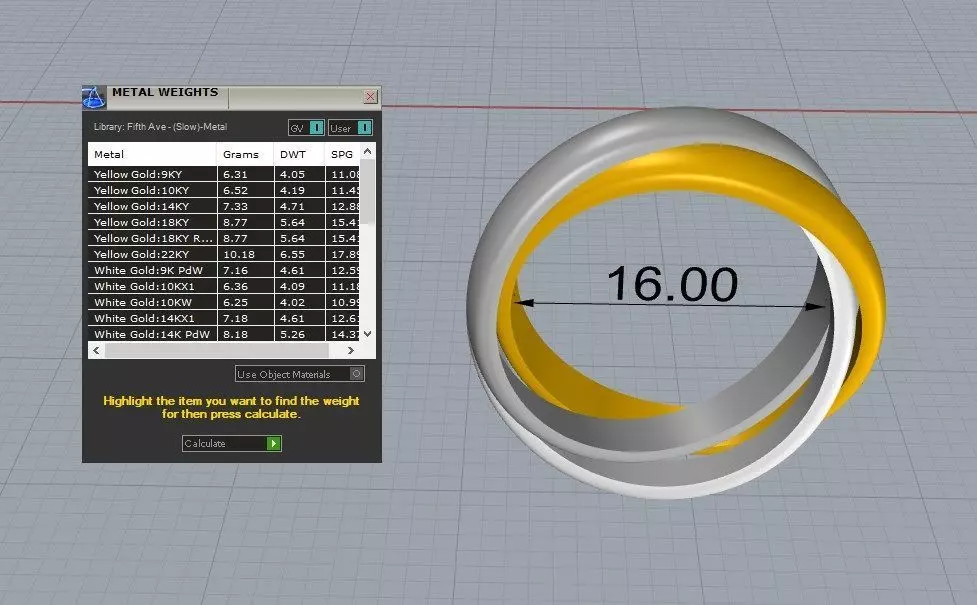The height and width of the screenshot is (605, 977).
Task: Click the horizontal scrollbar thumb under metal table
Action: coord(216,350)
